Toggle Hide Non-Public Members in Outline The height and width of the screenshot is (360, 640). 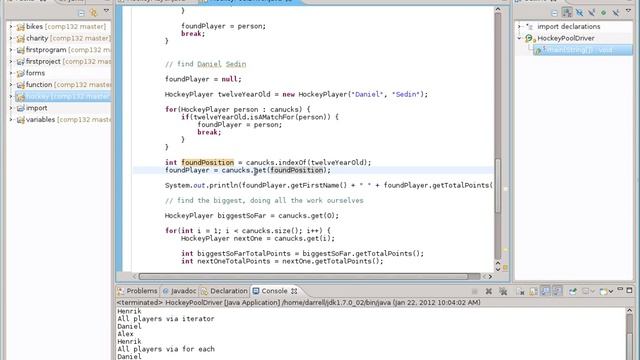point(603,13)
